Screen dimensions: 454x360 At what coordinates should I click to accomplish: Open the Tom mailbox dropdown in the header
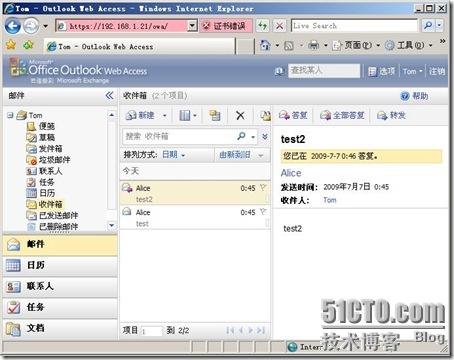[412, 71]
